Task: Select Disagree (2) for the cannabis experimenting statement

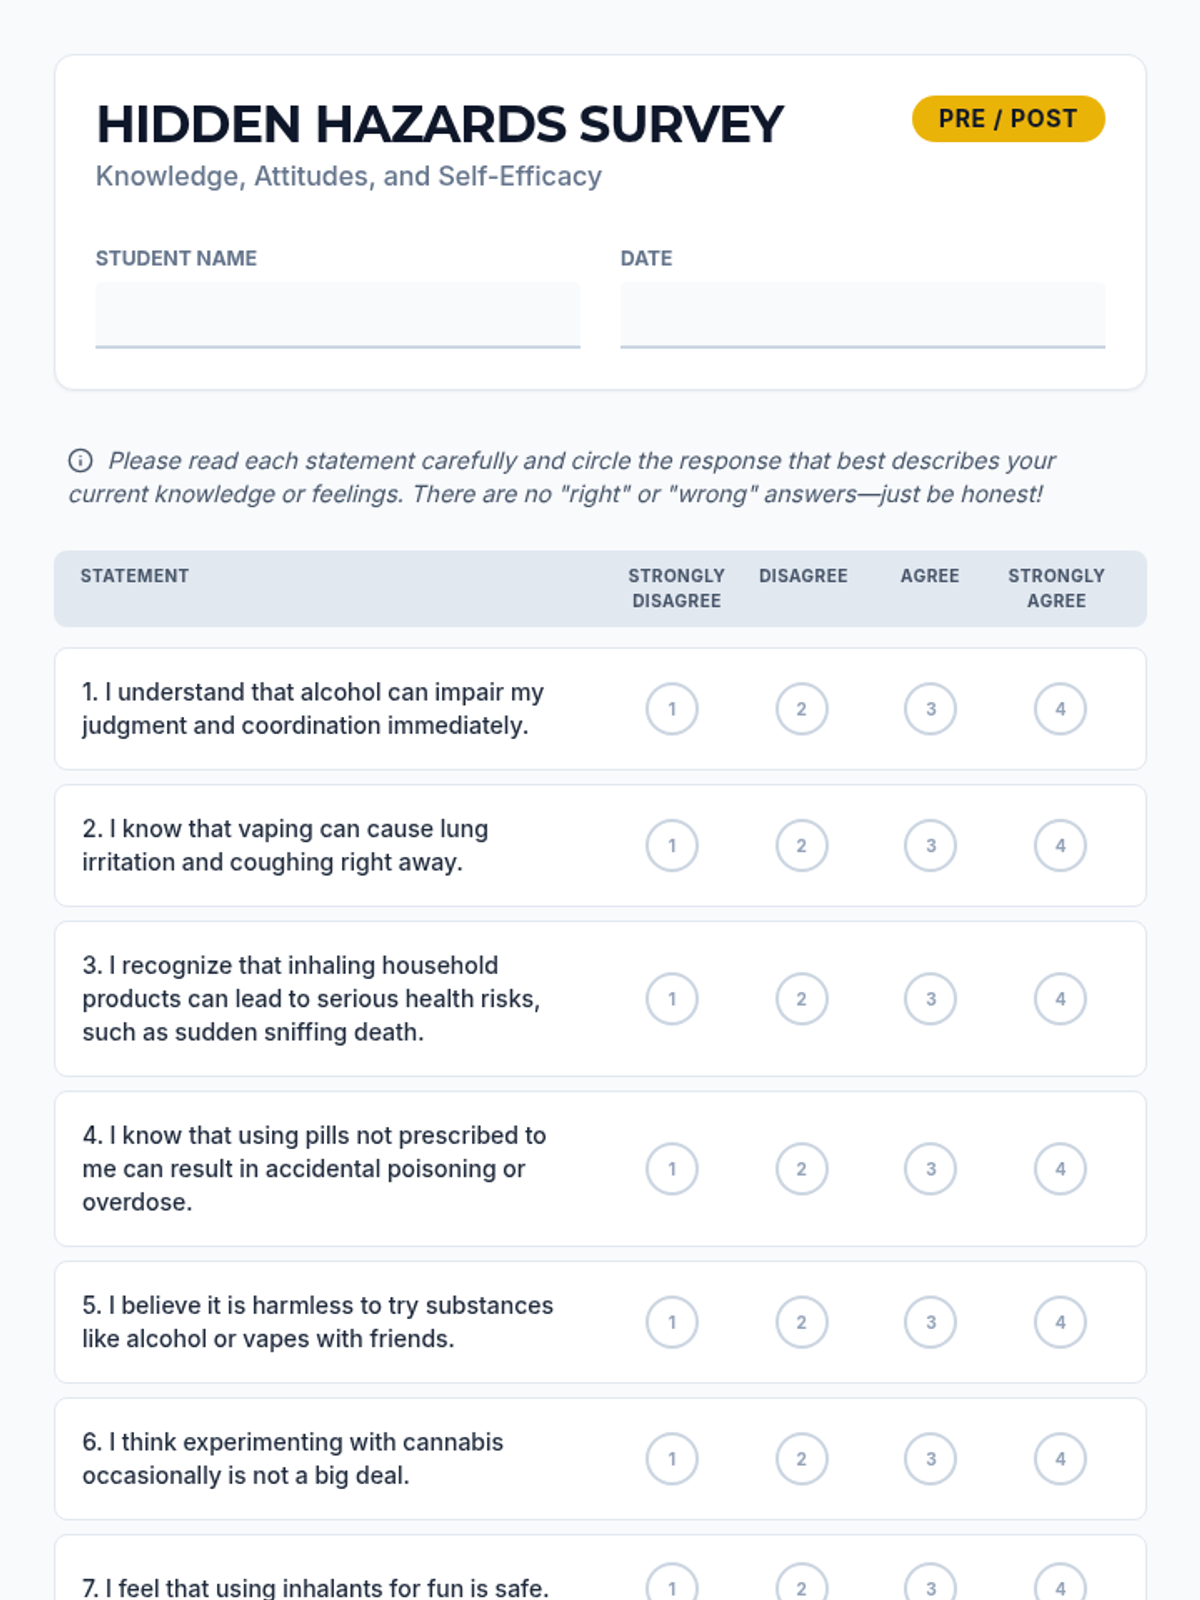Action: (801, 1459)
